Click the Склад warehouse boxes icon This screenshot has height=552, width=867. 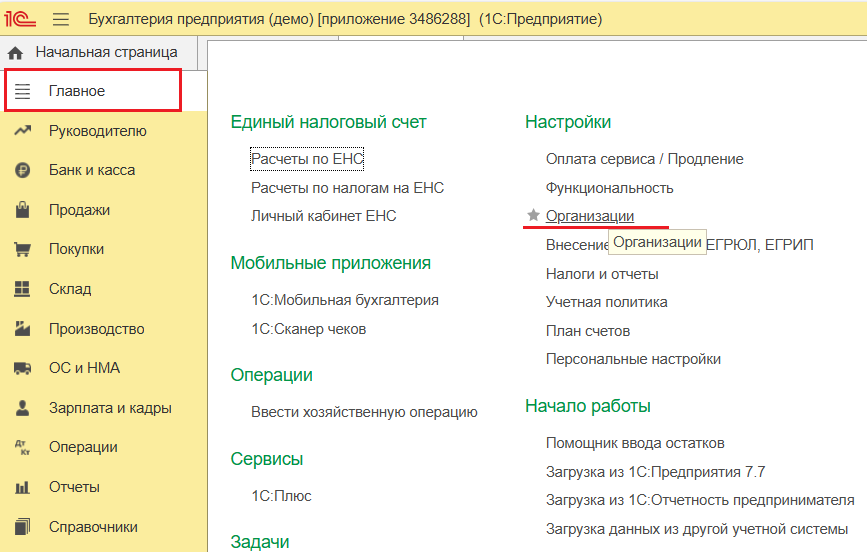click(x=22, y=289)
